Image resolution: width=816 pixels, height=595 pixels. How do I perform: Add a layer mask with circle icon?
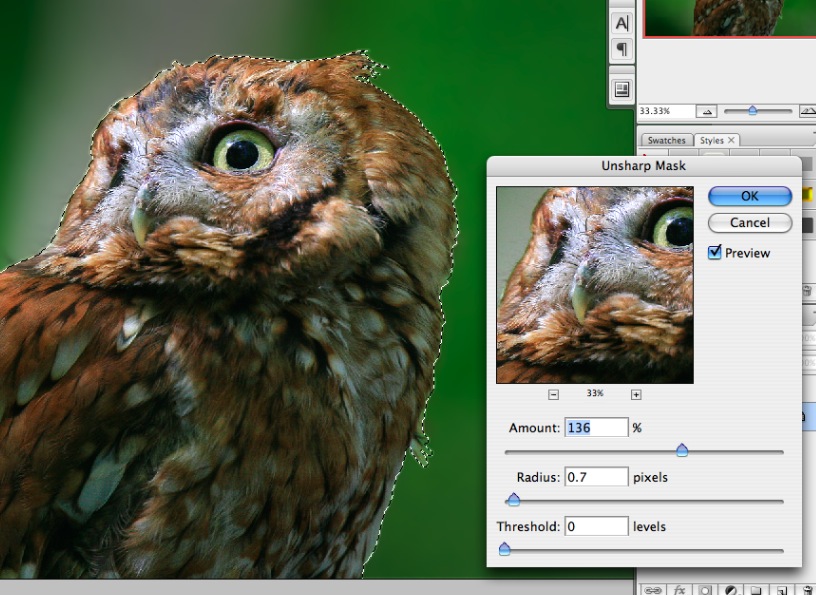click(x=705, y=590)
